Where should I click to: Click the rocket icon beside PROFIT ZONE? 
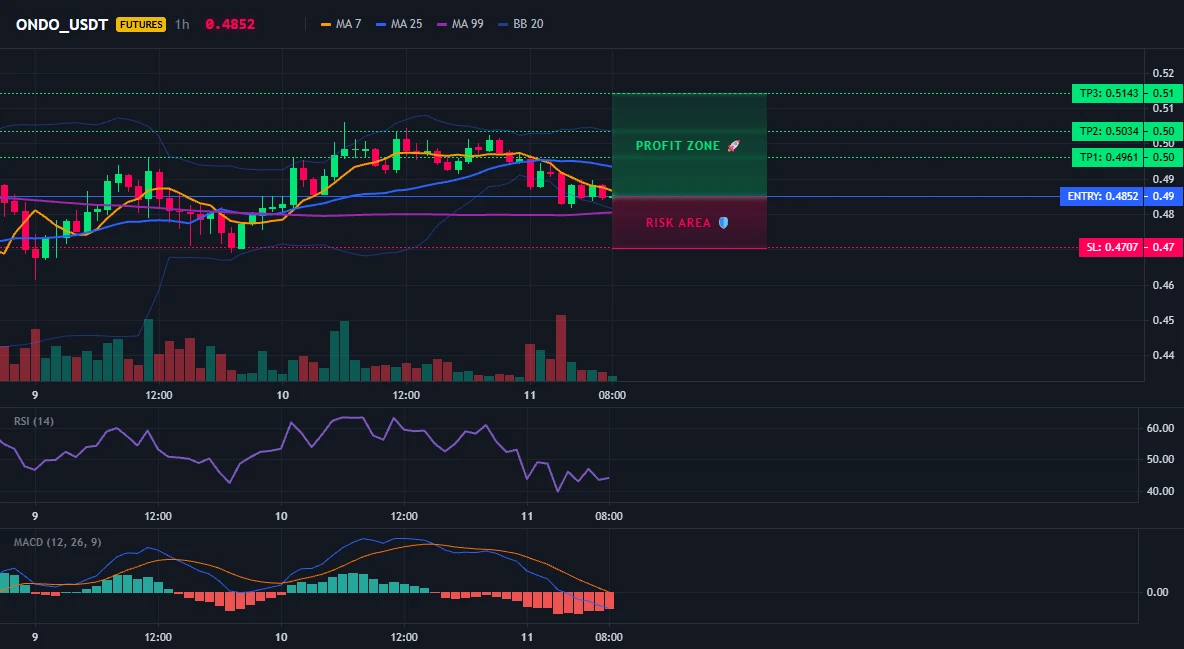pyautogui.click(x=733, y=146)
